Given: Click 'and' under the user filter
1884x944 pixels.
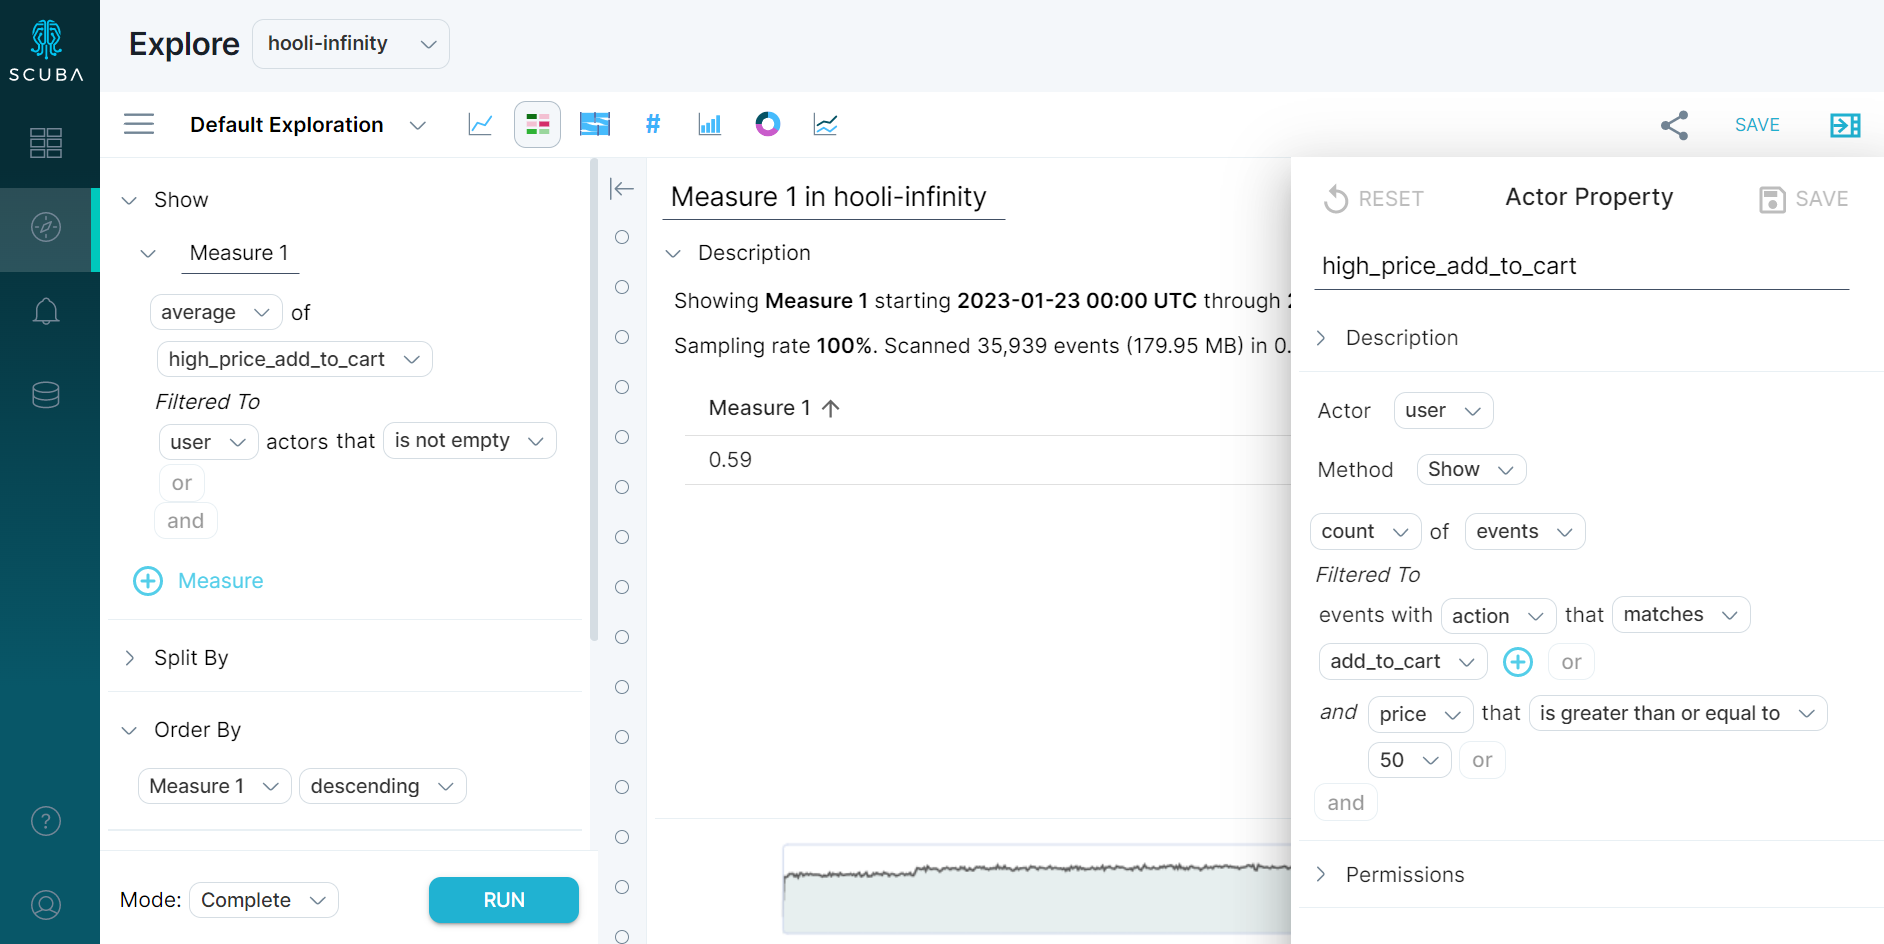Looking at the screenshot, I should [186, 521].
